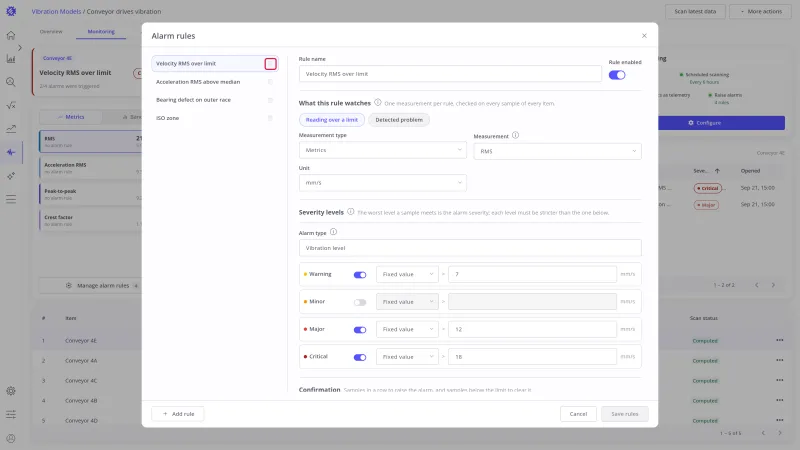Image resolution: width=800 pixels, height=450 pixels.
Task: Disable the Warning severity level
Action: tap(360, 274)
